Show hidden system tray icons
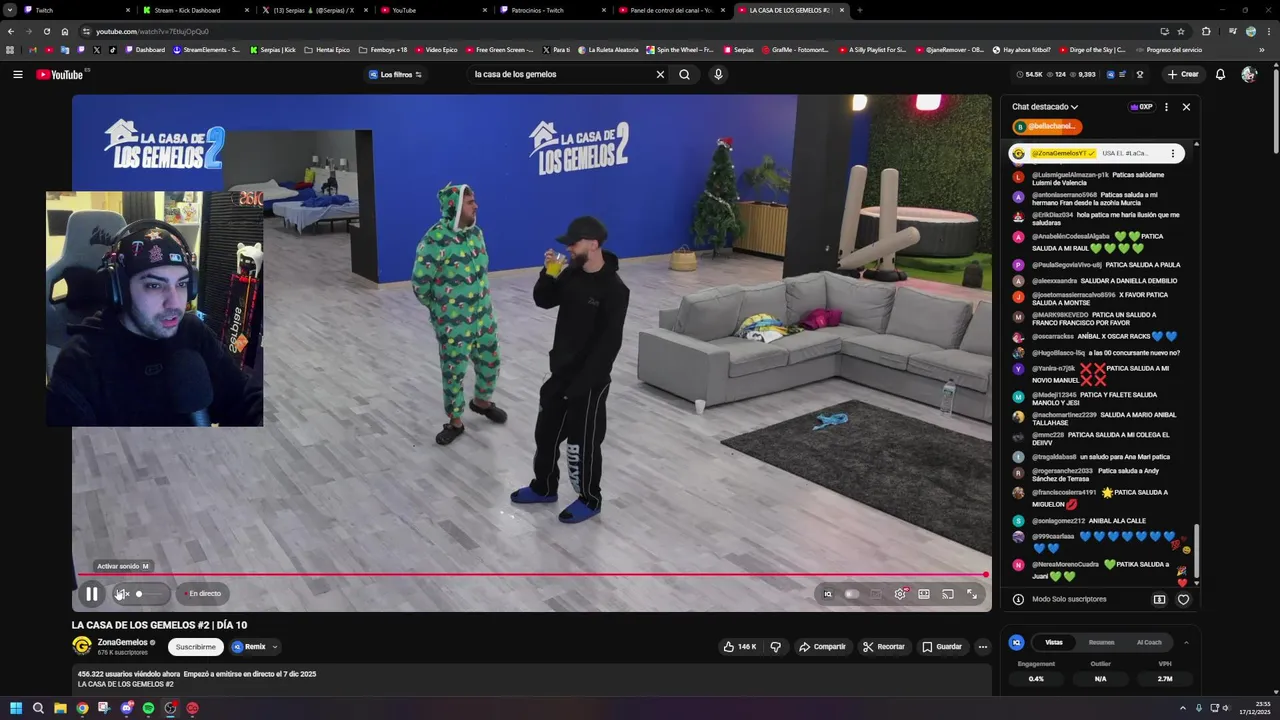The image size is (1280, 720). tap(1184, 708)
